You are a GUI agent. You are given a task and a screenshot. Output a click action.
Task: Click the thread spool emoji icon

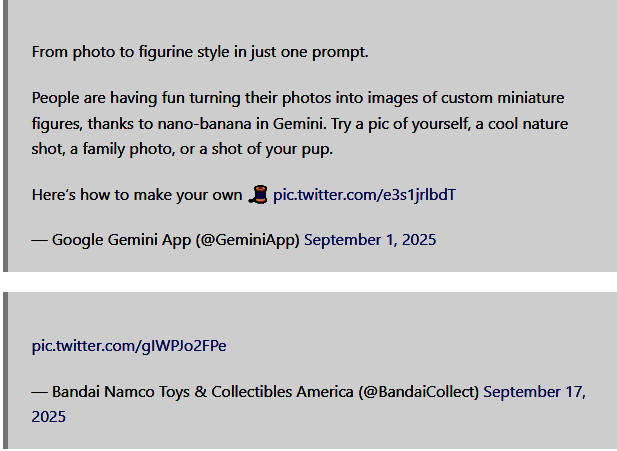point(259,194)
